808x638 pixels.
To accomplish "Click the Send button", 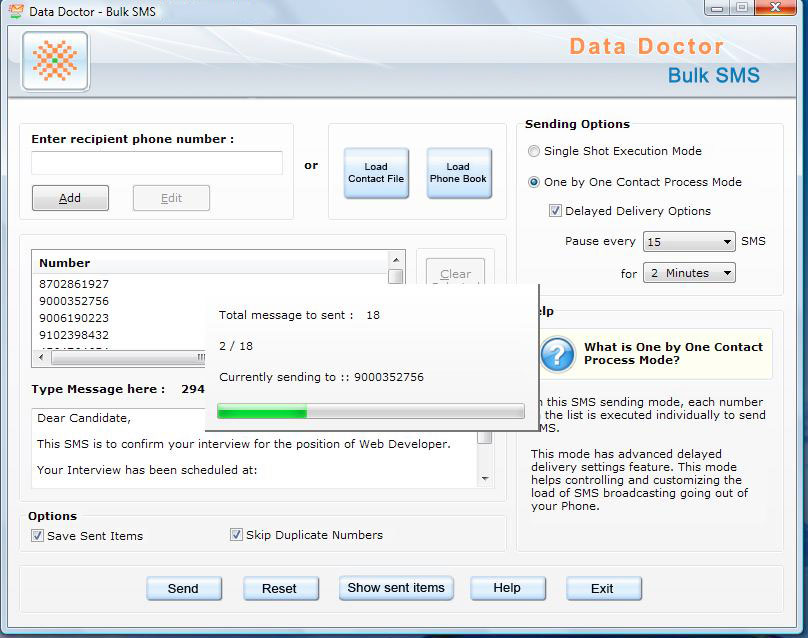I will click(x=183, y=588).
